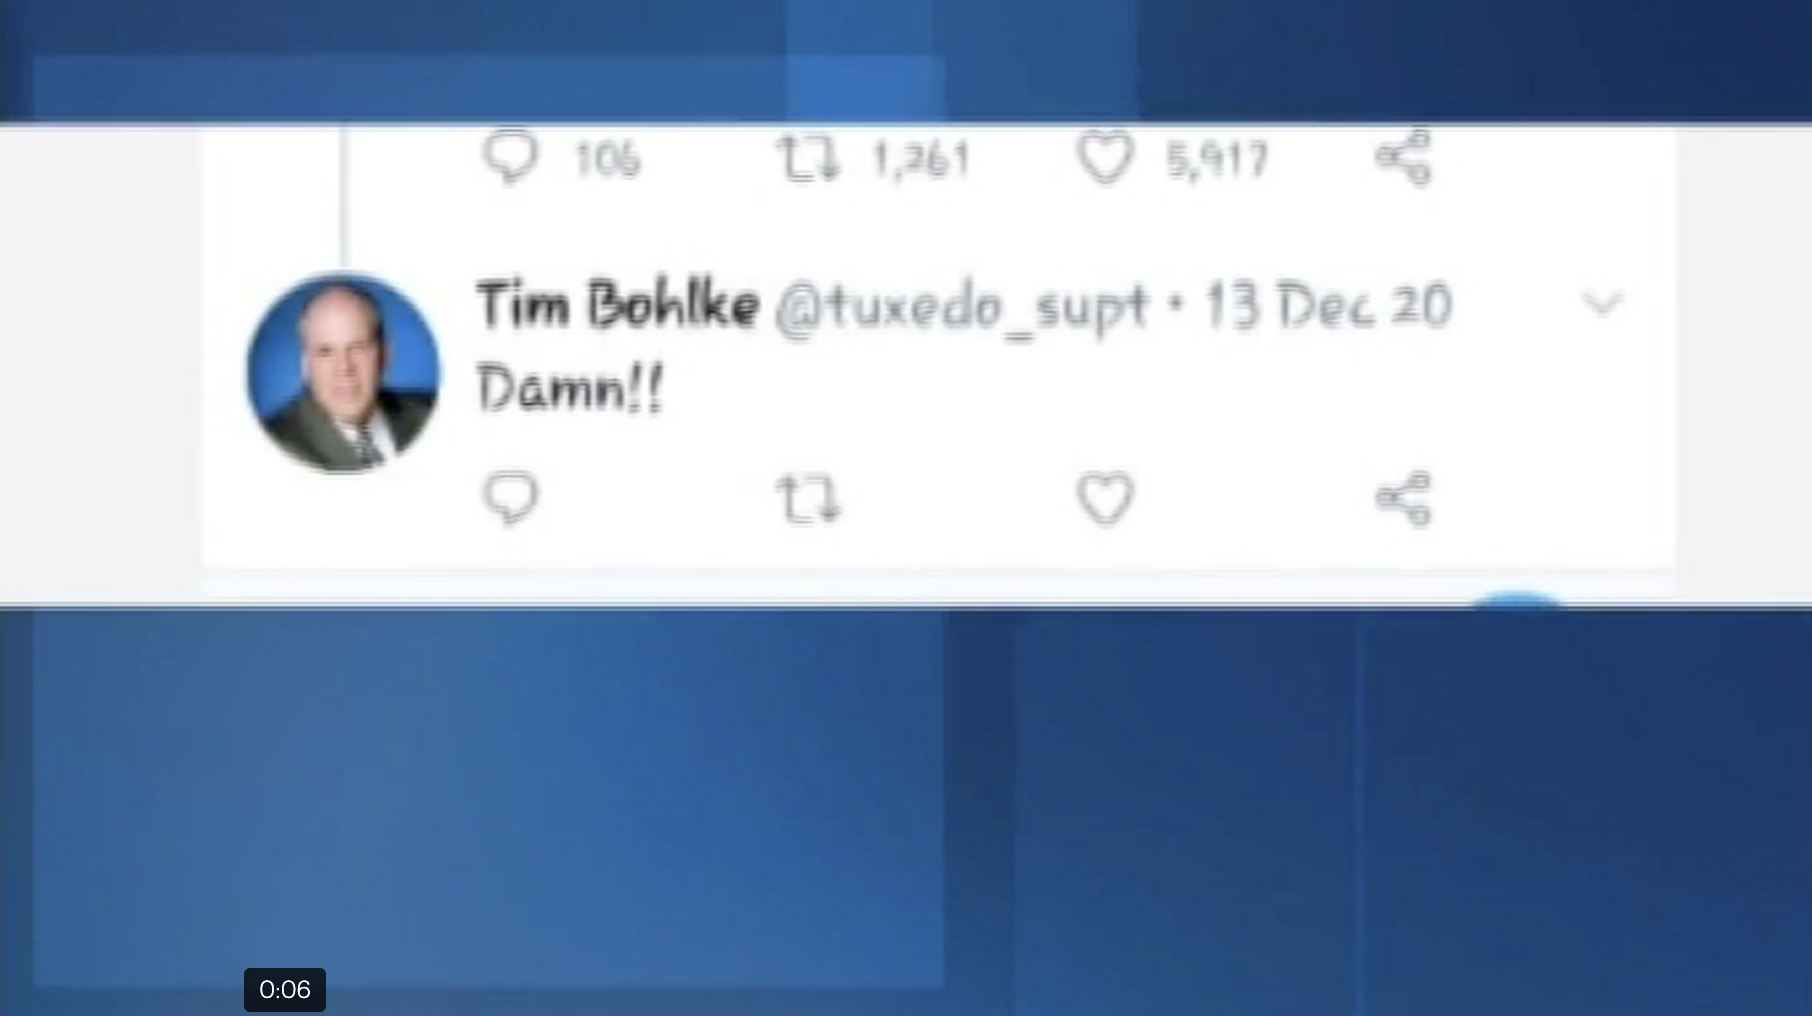Viewport: 1812px width, 1016px height.
Task: Open Tim Bohlke's profile picture
Action: pos(342,373)
